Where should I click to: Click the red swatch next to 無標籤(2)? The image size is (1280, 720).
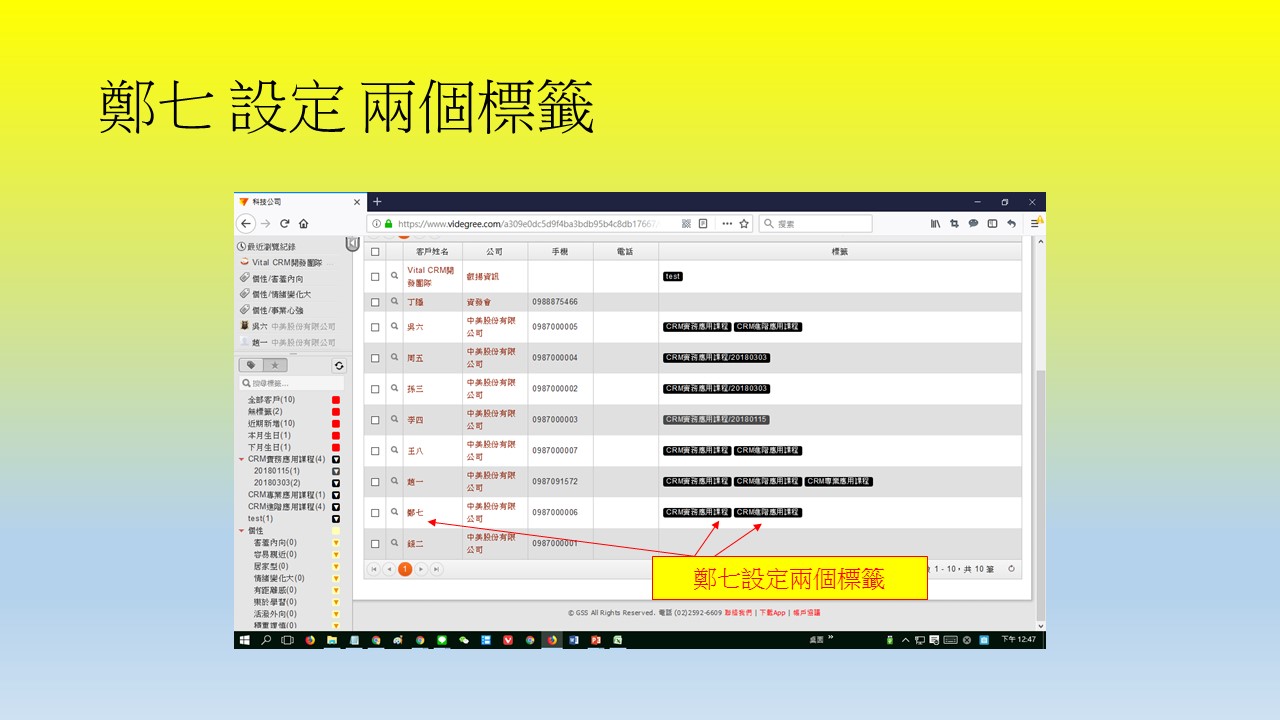click(x=336, y=412)
